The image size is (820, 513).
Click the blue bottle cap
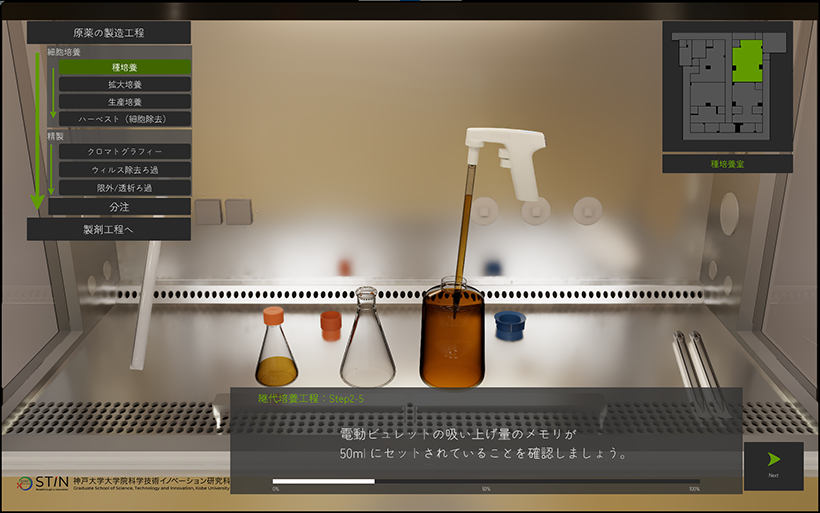pos(508,325)
